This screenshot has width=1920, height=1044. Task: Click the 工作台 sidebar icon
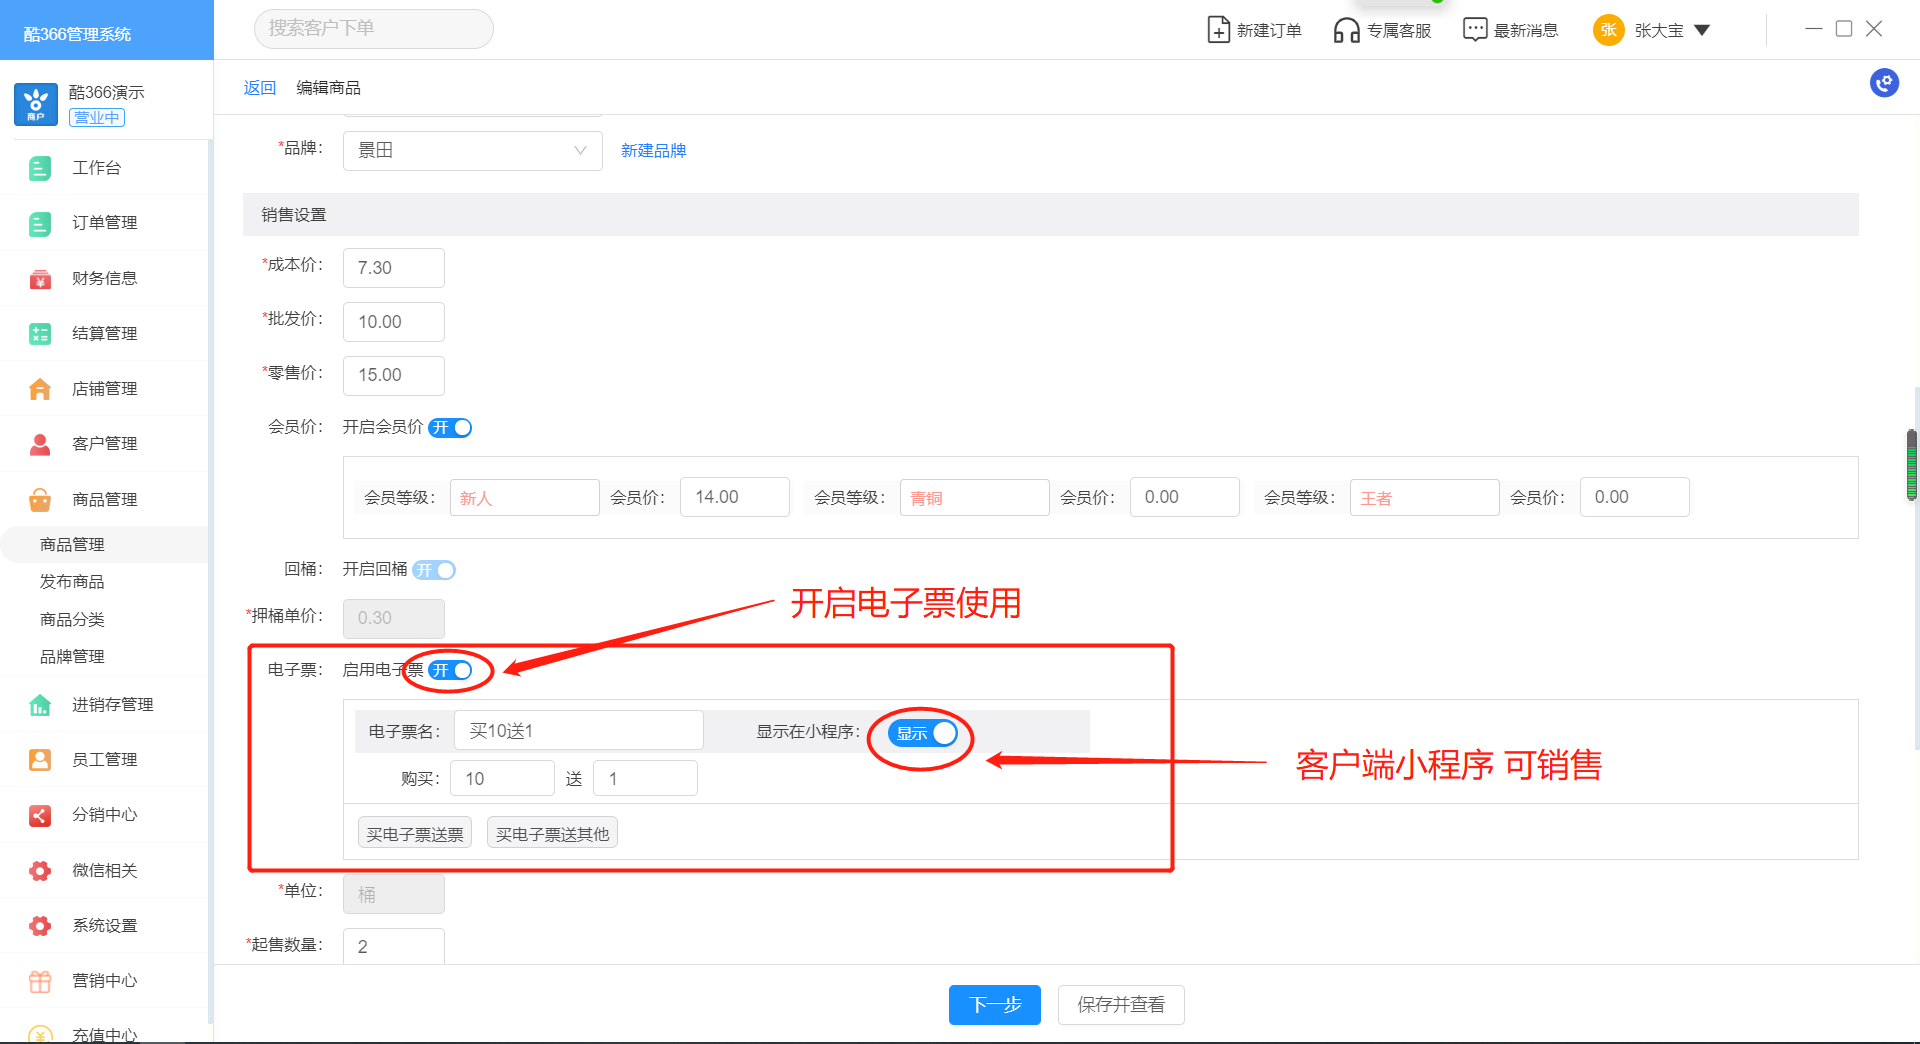pos(40,168)
